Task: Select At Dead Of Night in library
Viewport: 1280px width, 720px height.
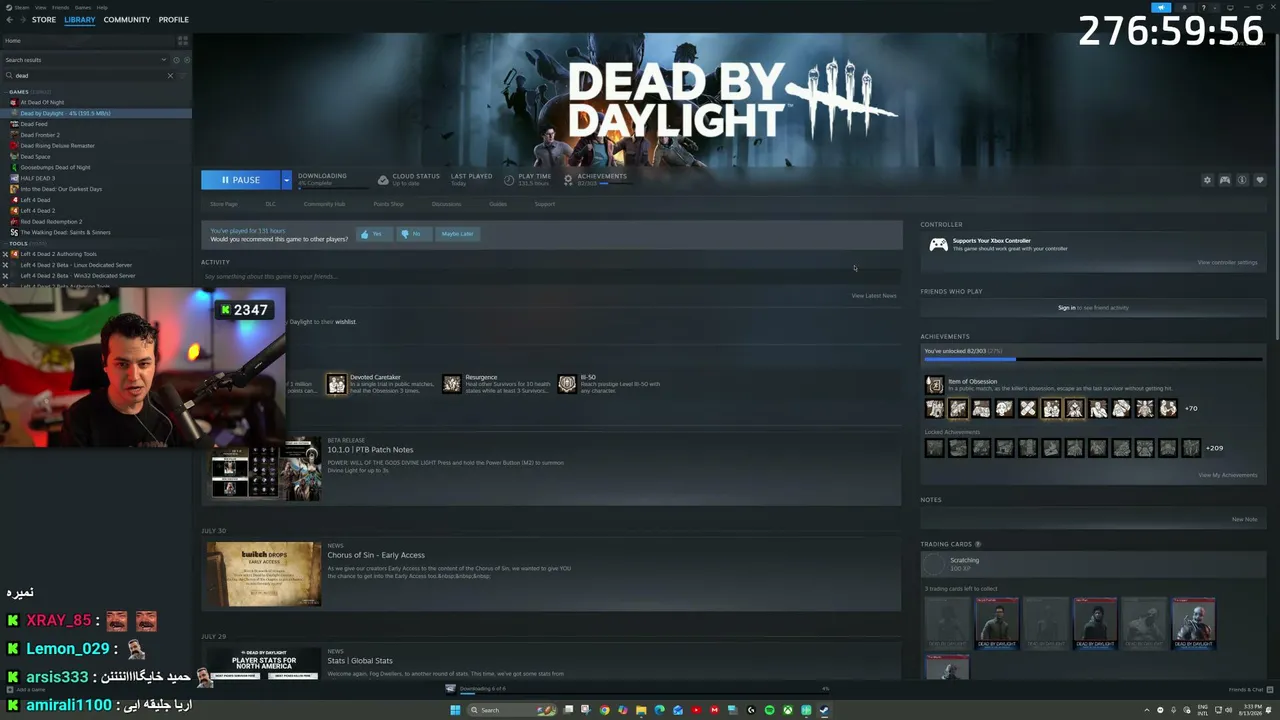Action: coord(42,102)
